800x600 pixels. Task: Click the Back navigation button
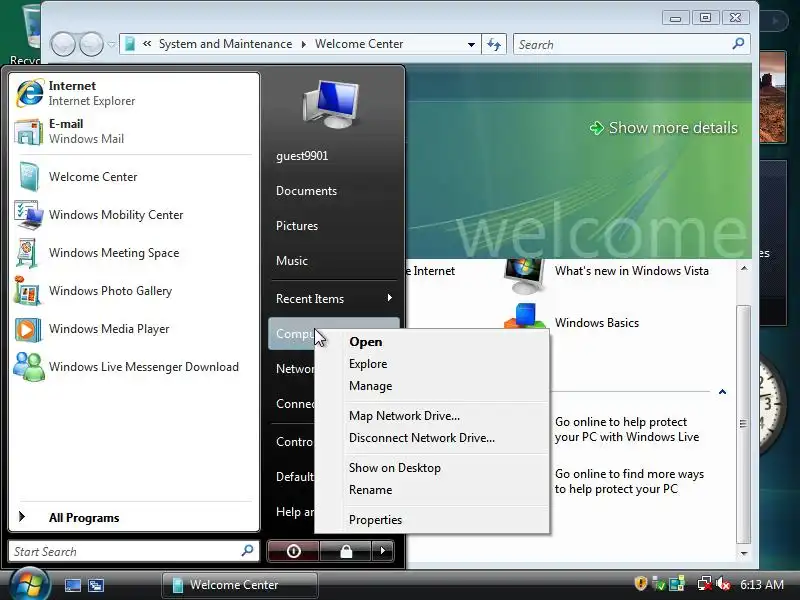click(x=63, y=44)
